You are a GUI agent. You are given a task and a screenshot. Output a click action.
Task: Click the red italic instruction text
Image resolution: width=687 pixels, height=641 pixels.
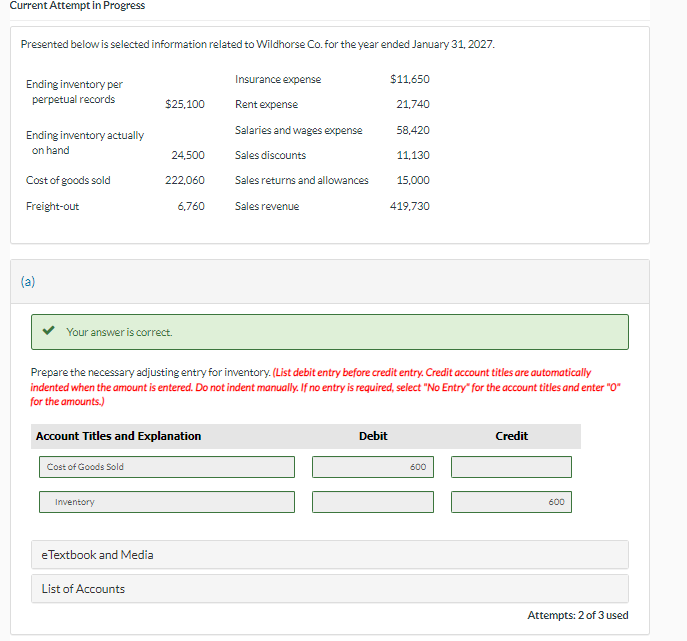tap(325, 387)
